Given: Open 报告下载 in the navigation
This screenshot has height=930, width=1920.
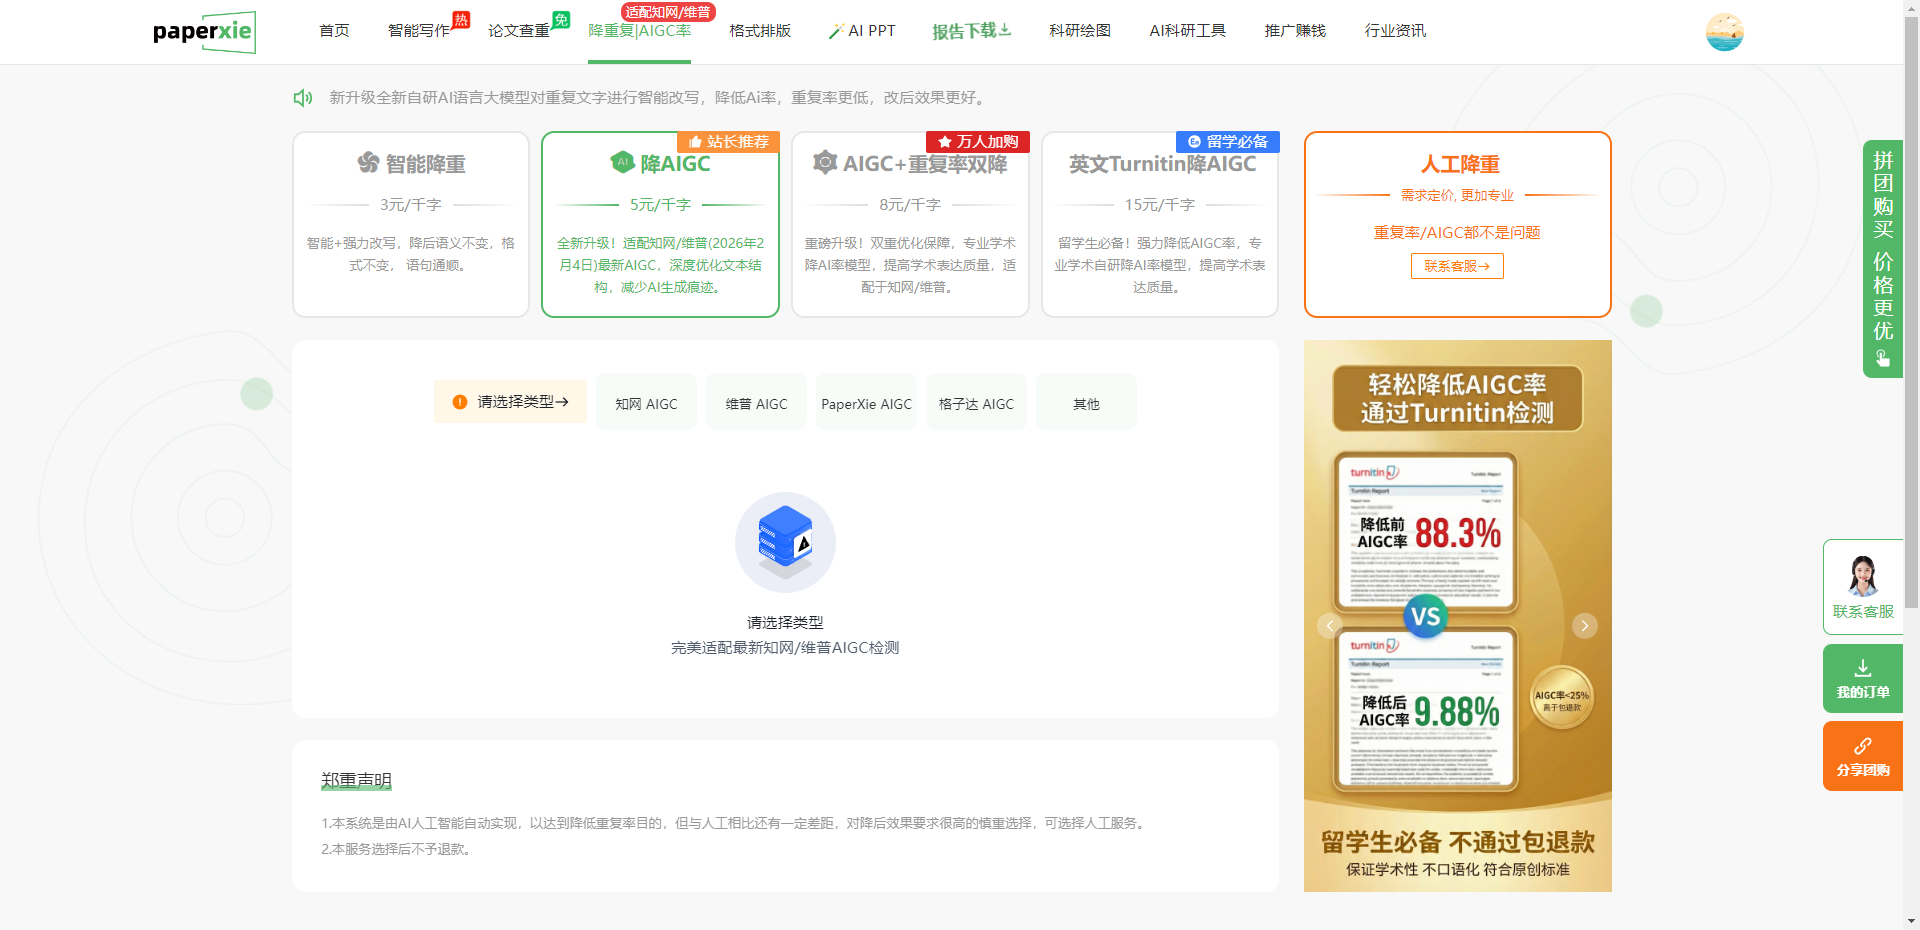Looking at the screenshot, I should 971,31.
